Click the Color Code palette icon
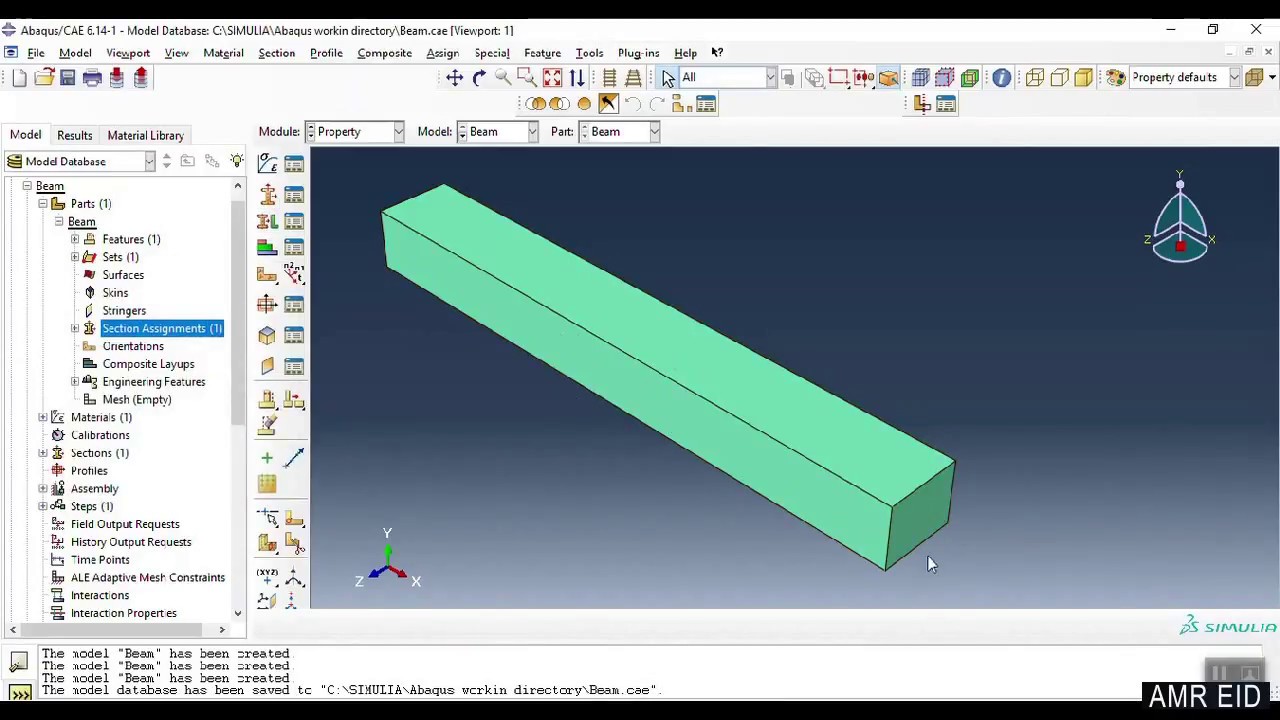The height and width of the screenshot is (720, 1280). pos(1115,78)
